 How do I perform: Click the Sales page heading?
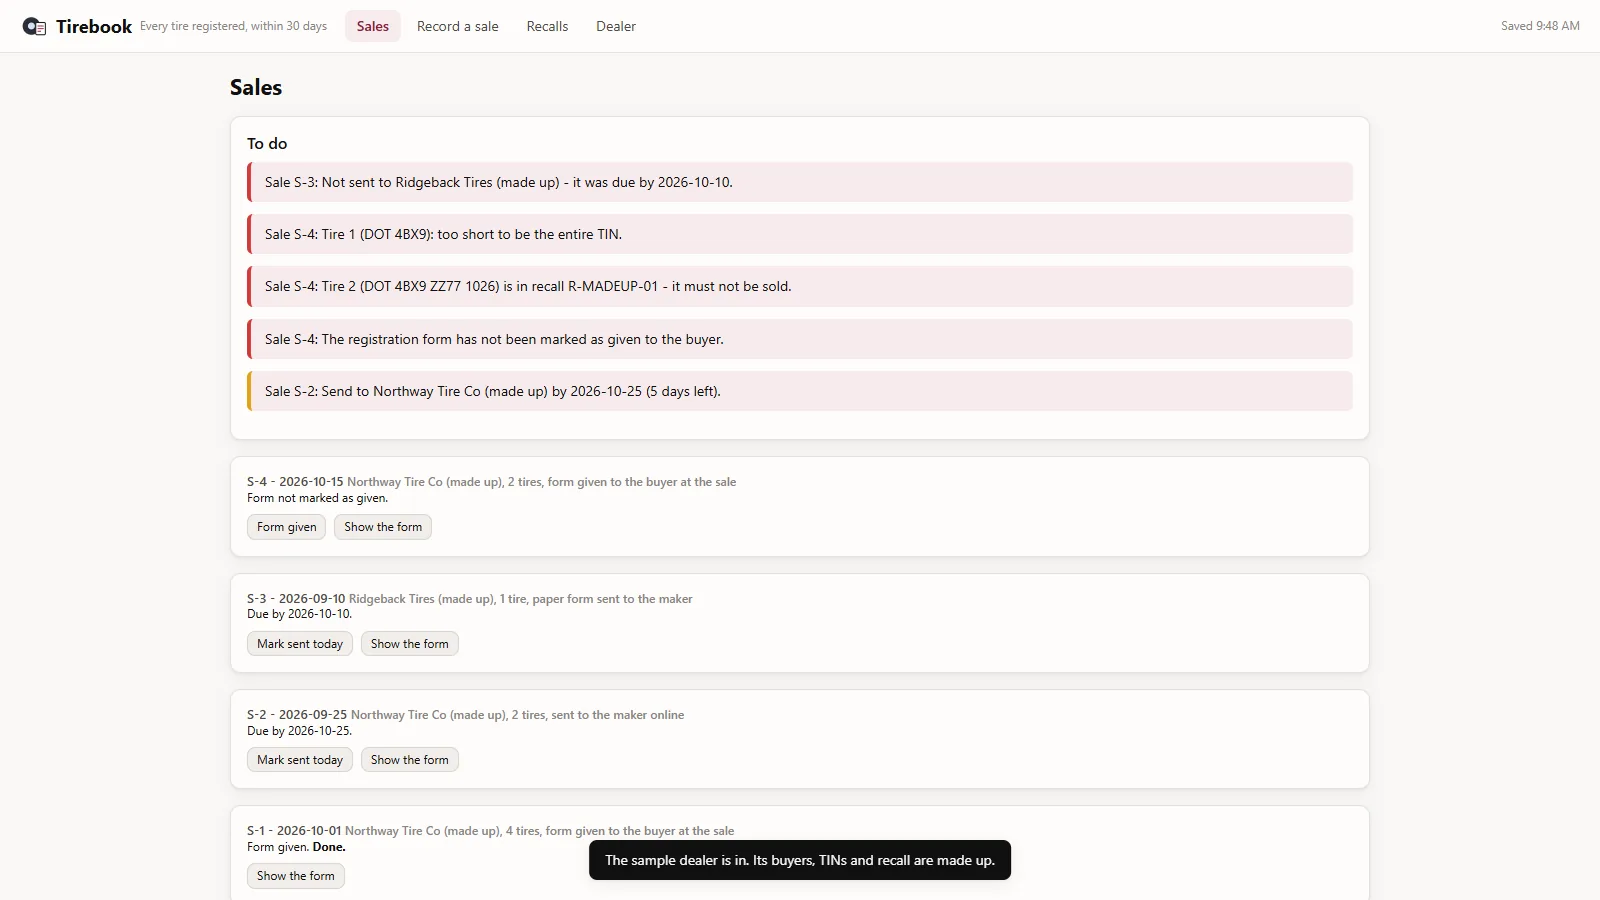click(x=256, y=87)
